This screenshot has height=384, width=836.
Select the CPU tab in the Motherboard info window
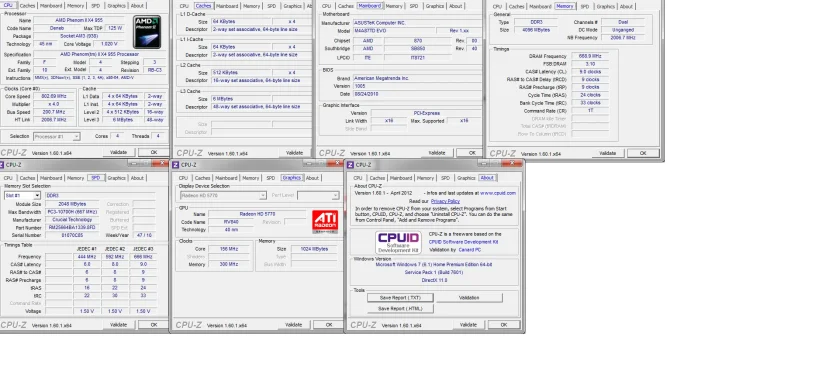click(326, 6)
